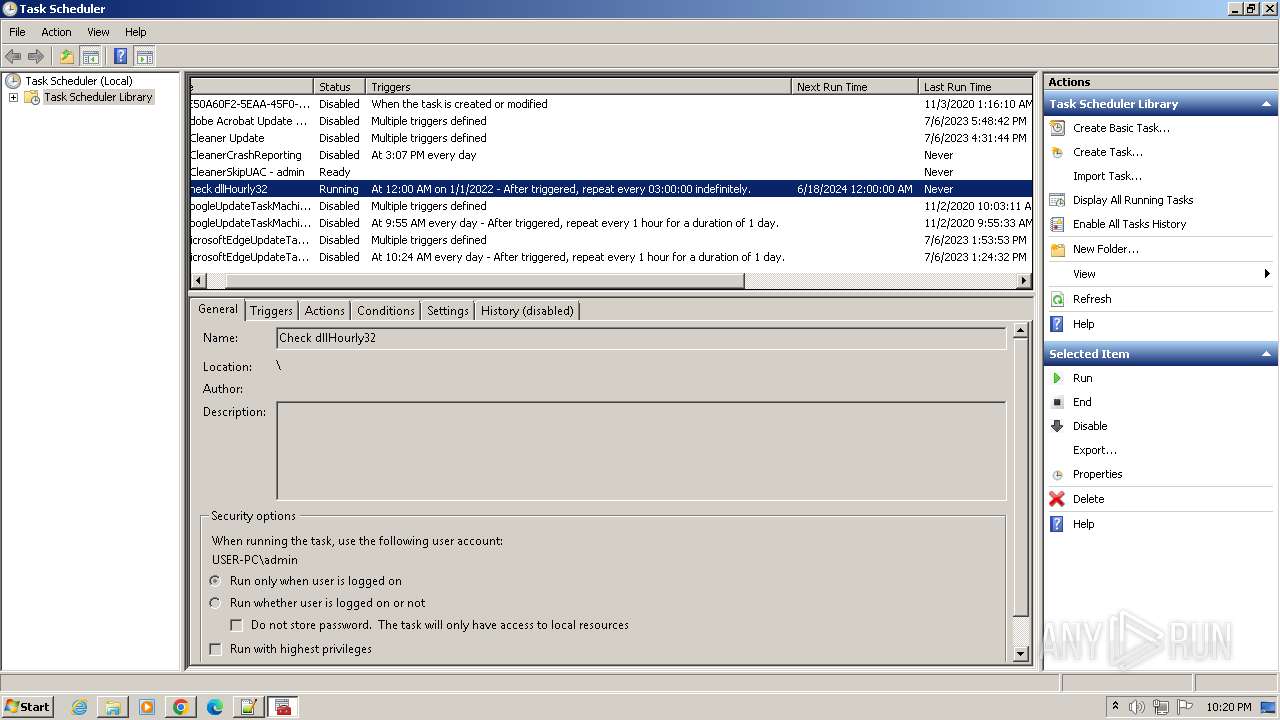Image resolution: width=1280 pixels, height=720 pixels.
Task: Collapse the Task Scheduler Library actions section
Action: [1266, 104]
